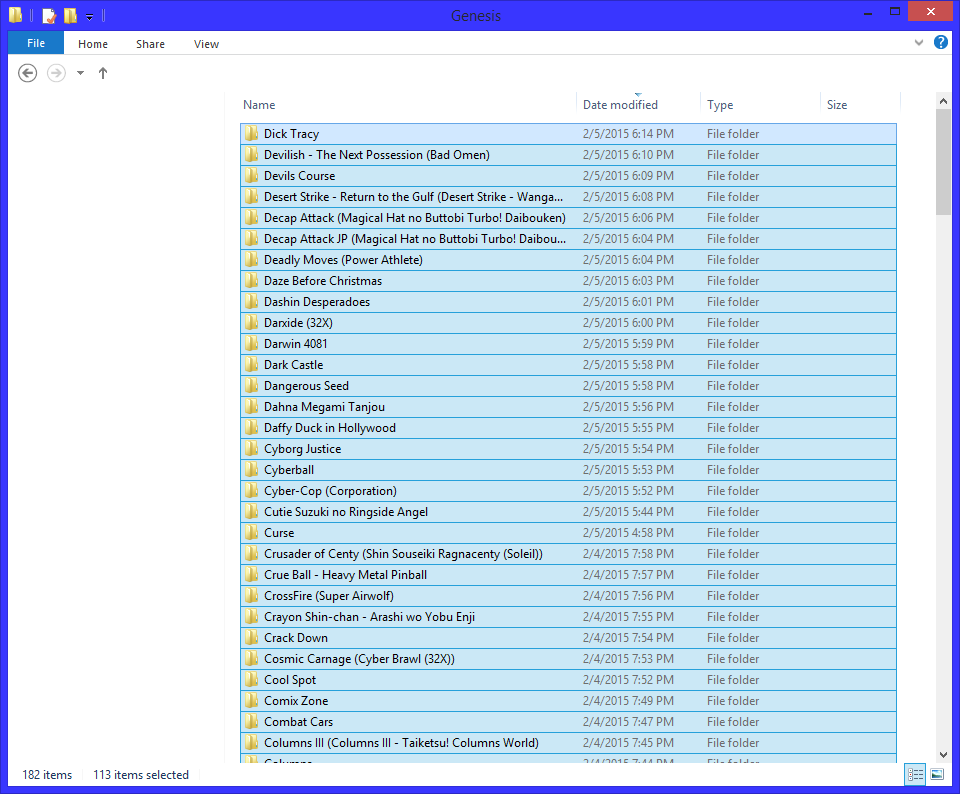Go up one folder level

tap(103, 73)
